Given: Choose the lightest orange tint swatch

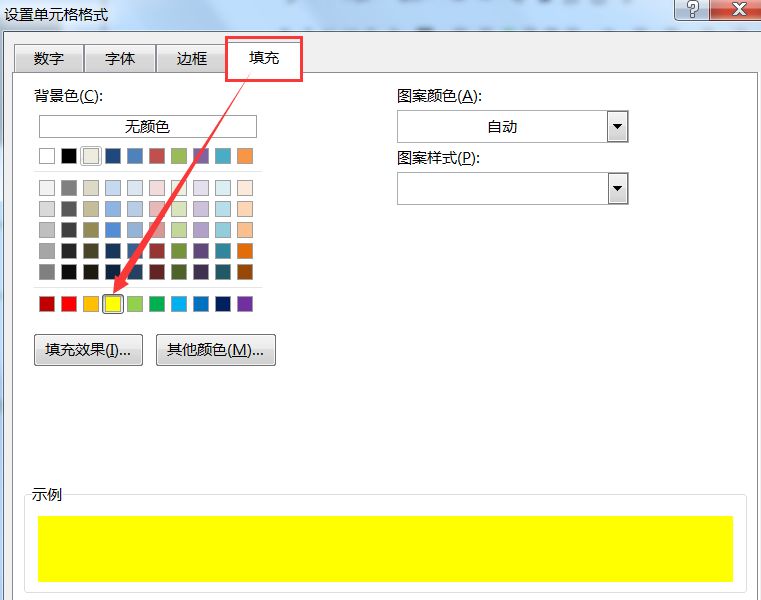Looking at the screenshot, I should [245, 188].
